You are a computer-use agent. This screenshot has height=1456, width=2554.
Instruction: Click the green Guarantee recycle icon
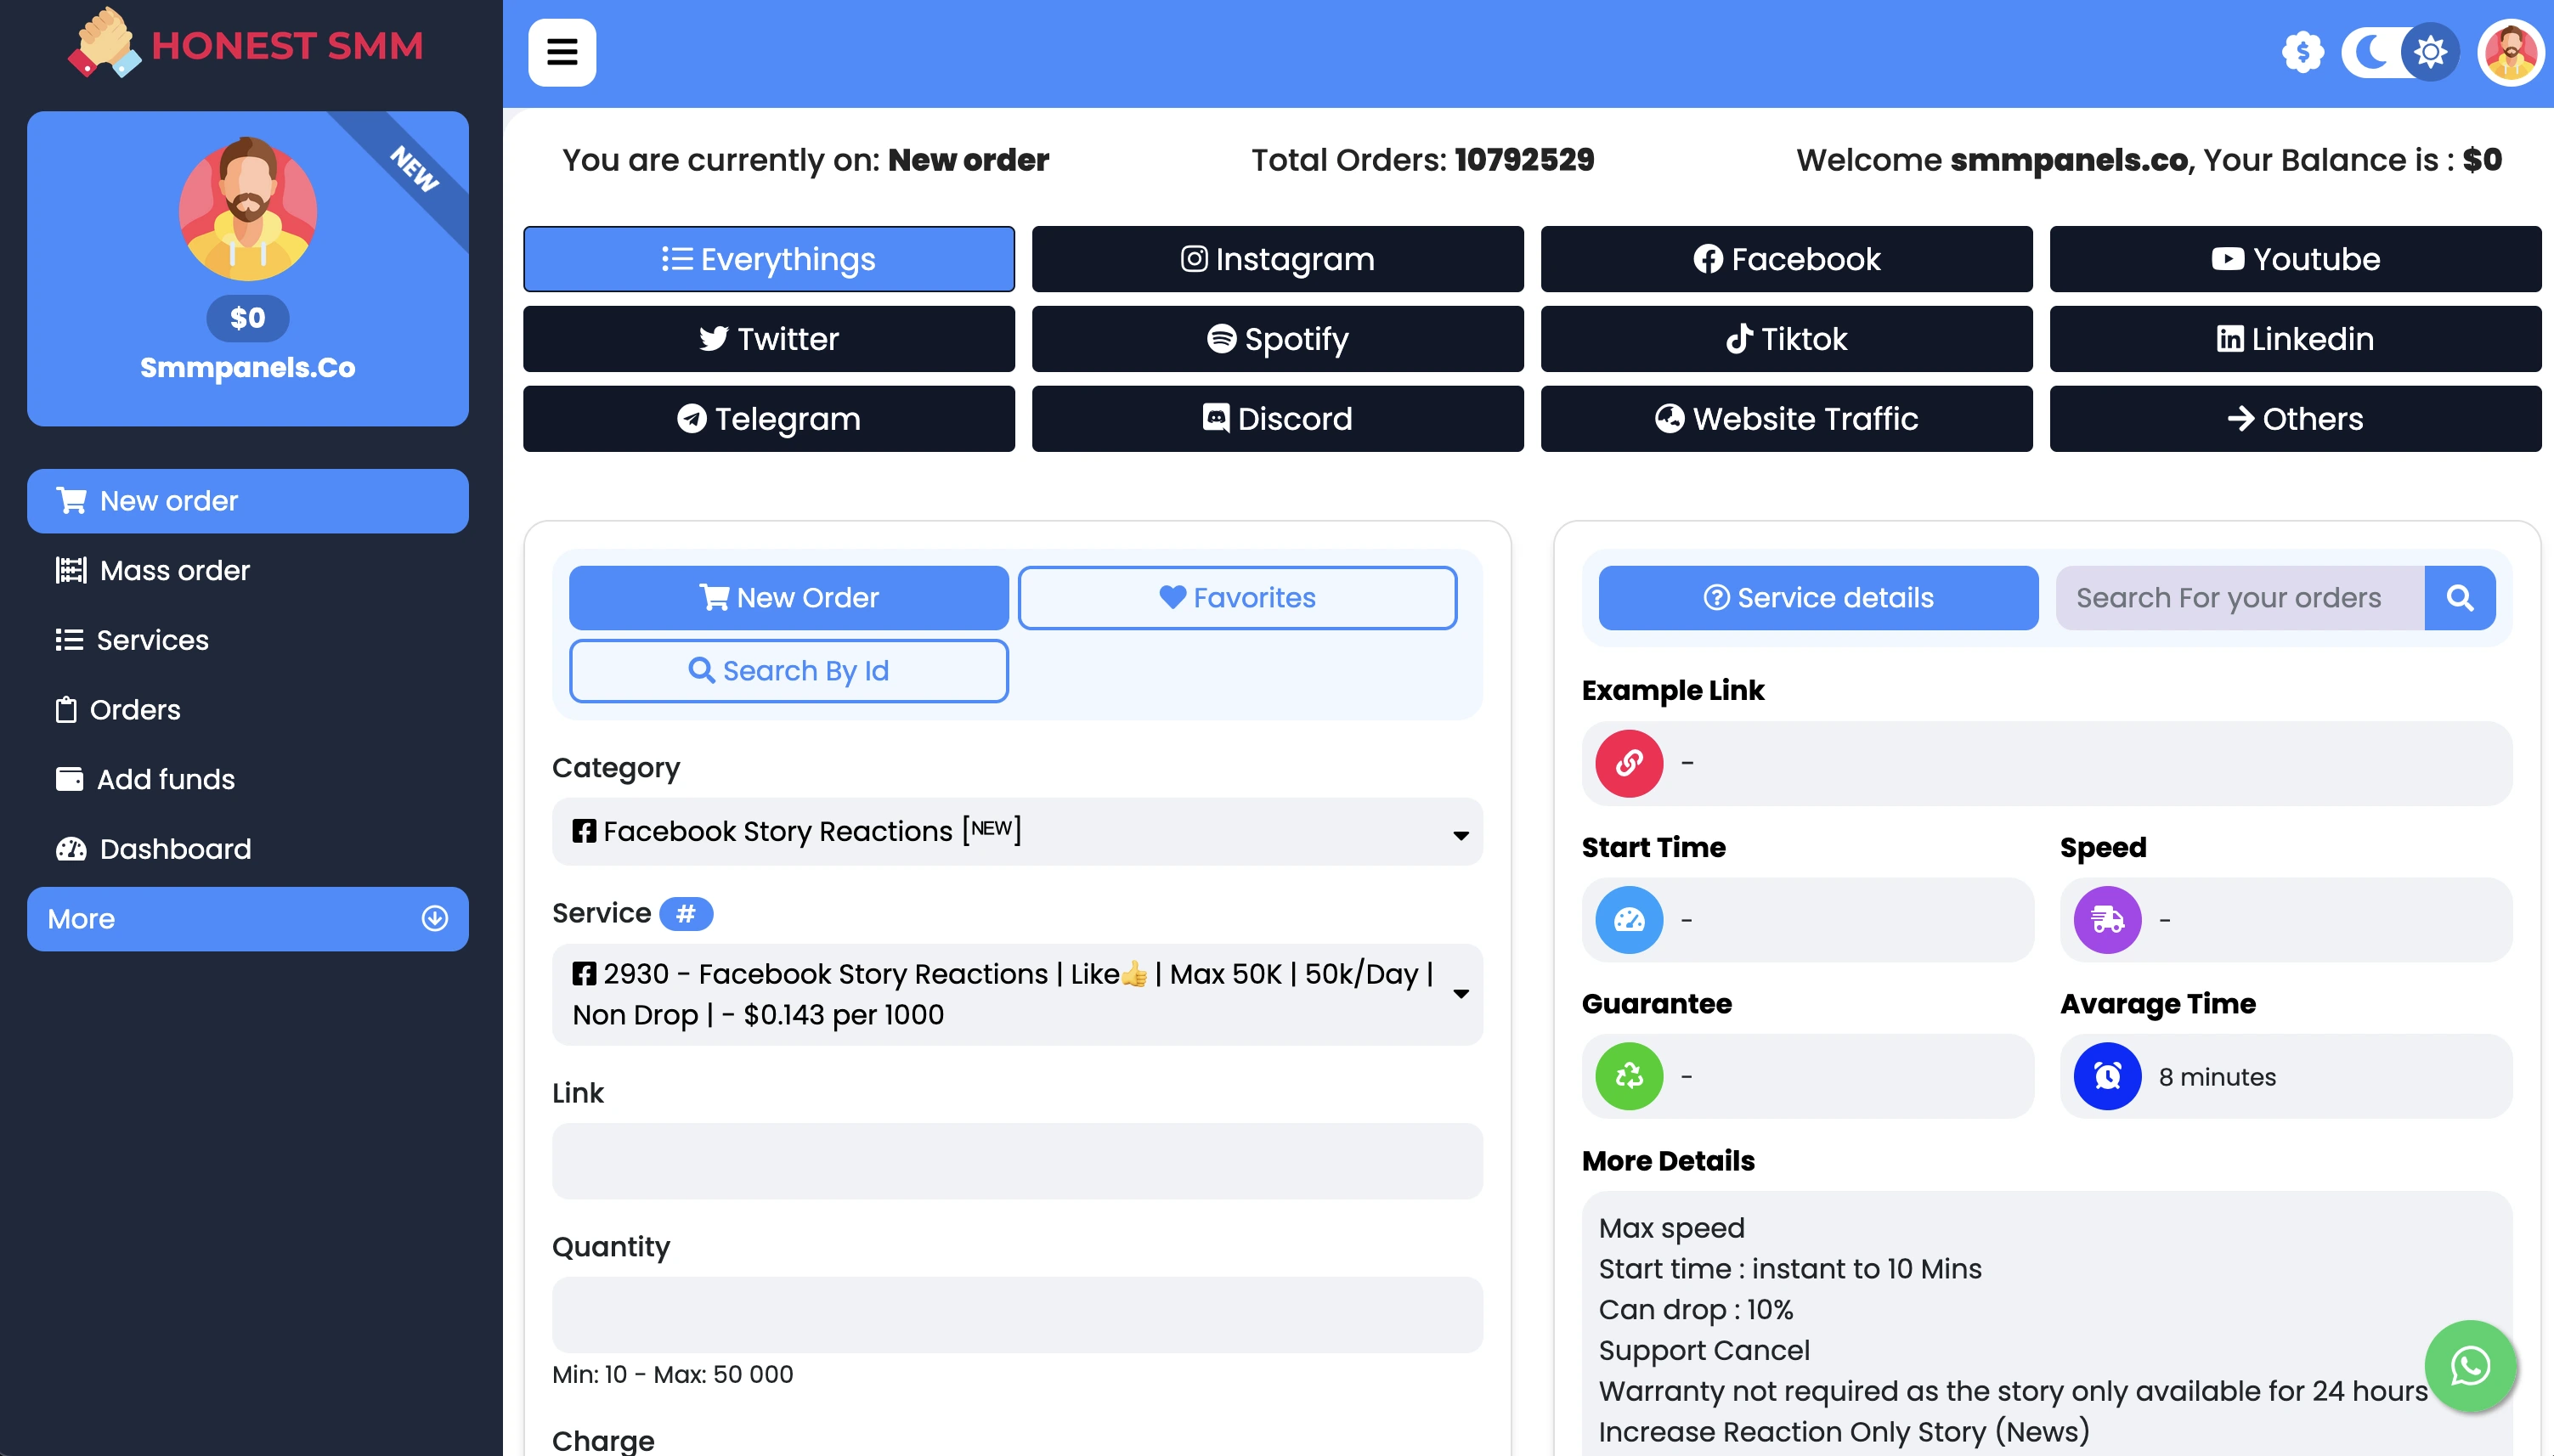pos(1629,1076)
